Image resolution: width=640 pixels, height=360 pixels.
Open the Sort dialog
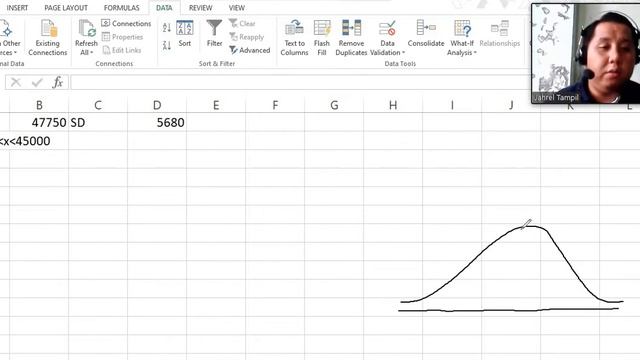[184, 33]
